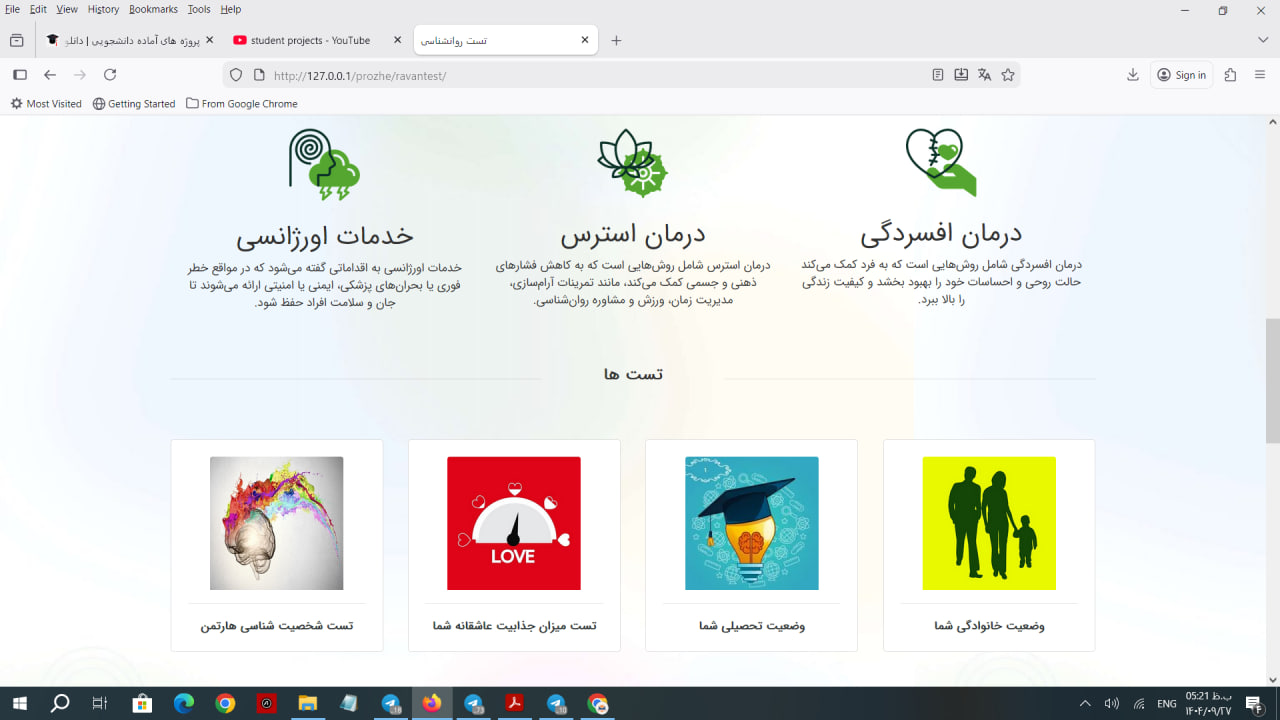Toggle the sidebar panel icon
The image size is (1280, 720).
click(19, 75)
